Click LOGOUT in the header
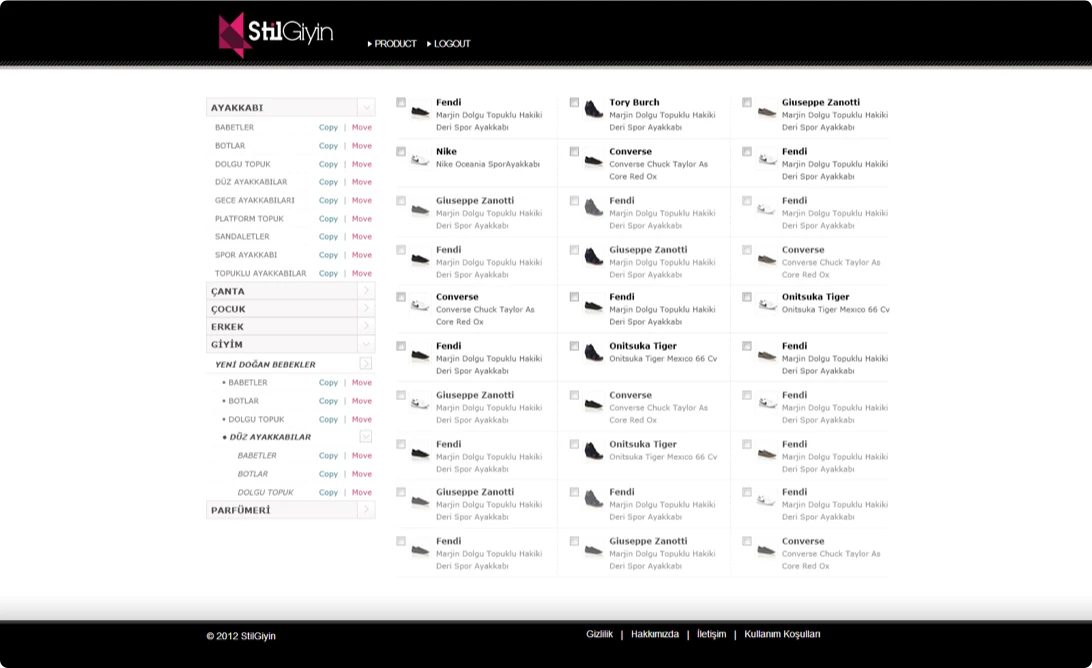Screen dimensions: 1092x668 tap(448, 44)
